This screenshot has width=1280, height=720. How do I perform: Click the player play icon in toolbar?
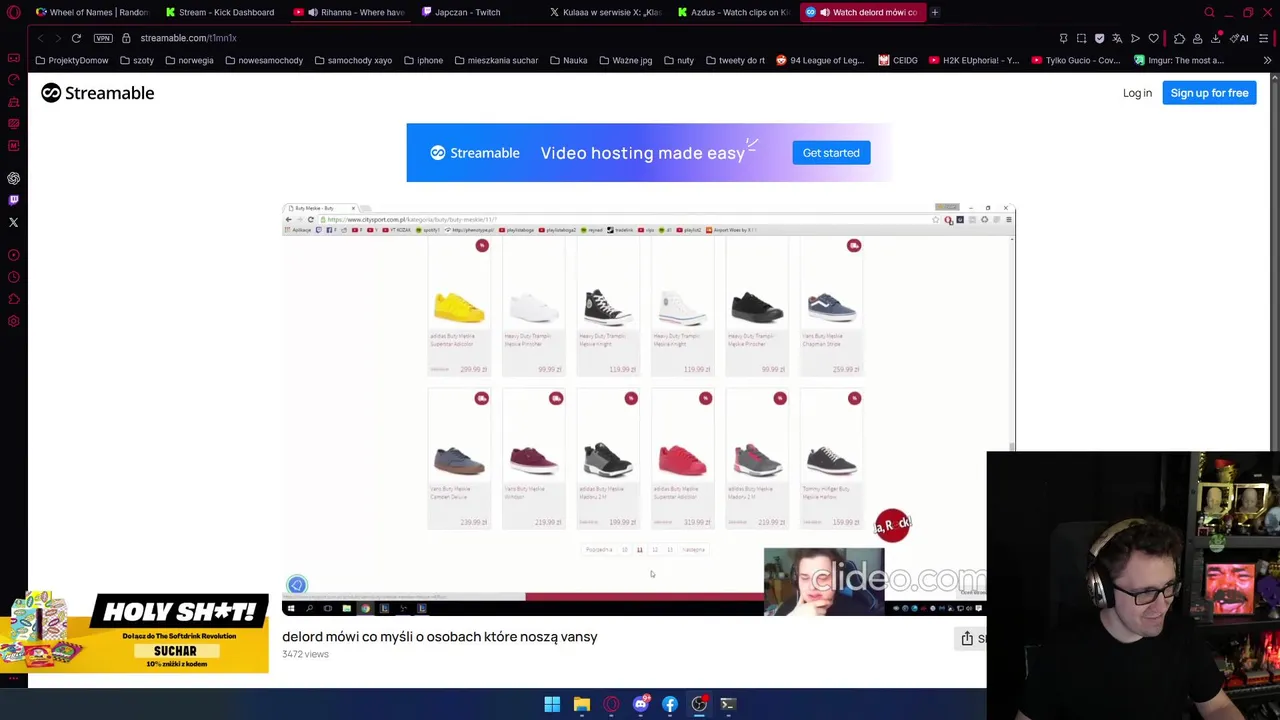pyautogui.click(x=1135, y=38)
